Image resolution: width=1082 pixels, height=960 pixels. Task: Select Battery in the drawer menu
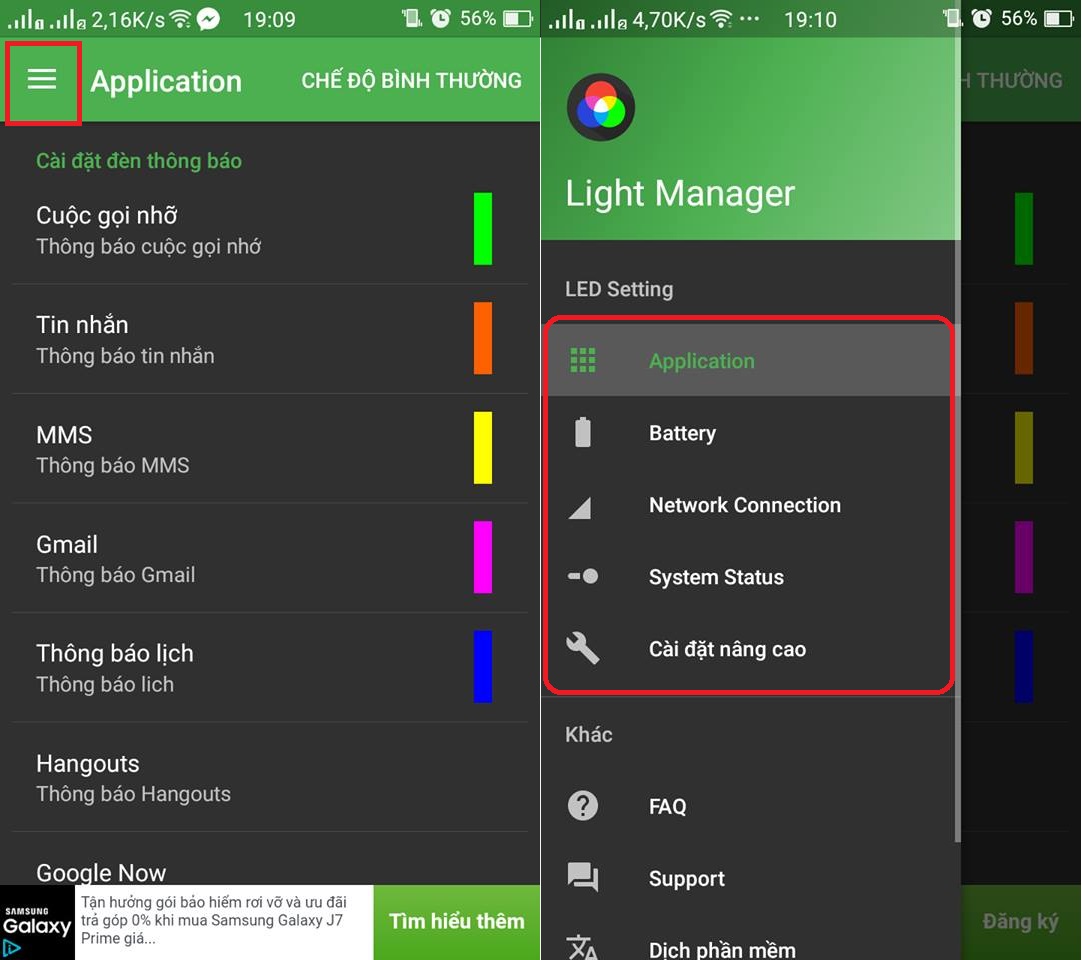(749, 433)
